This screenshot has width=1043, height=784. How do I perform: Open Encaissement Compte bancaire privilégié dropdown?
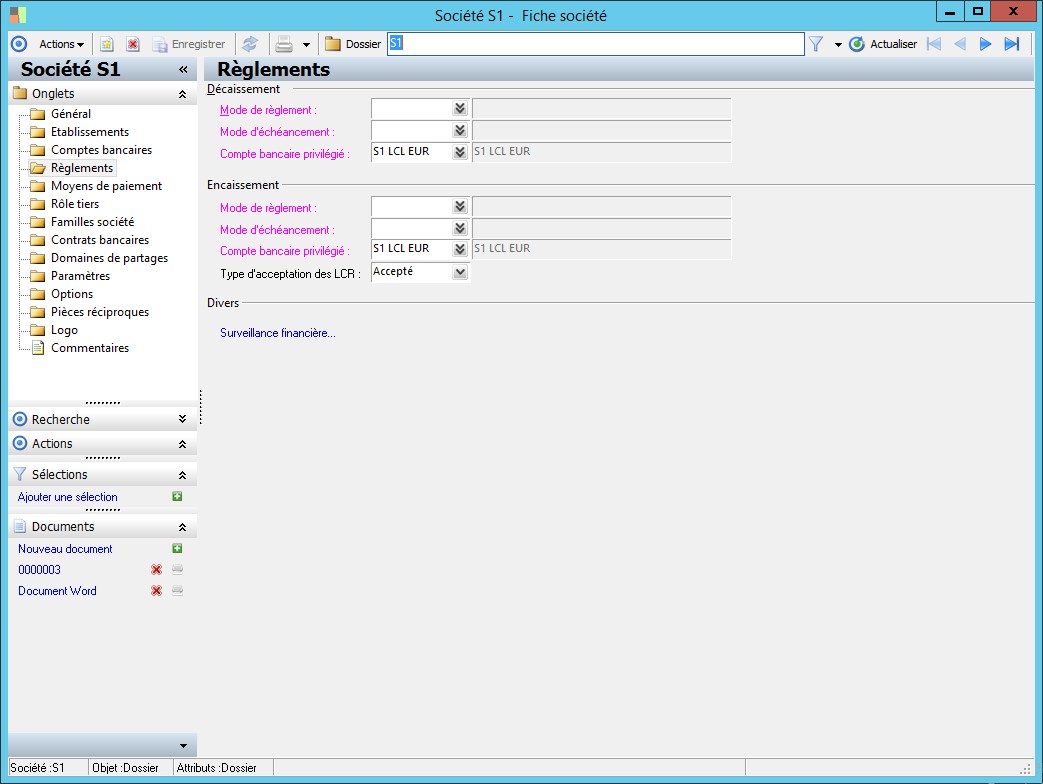coord(460,250)
